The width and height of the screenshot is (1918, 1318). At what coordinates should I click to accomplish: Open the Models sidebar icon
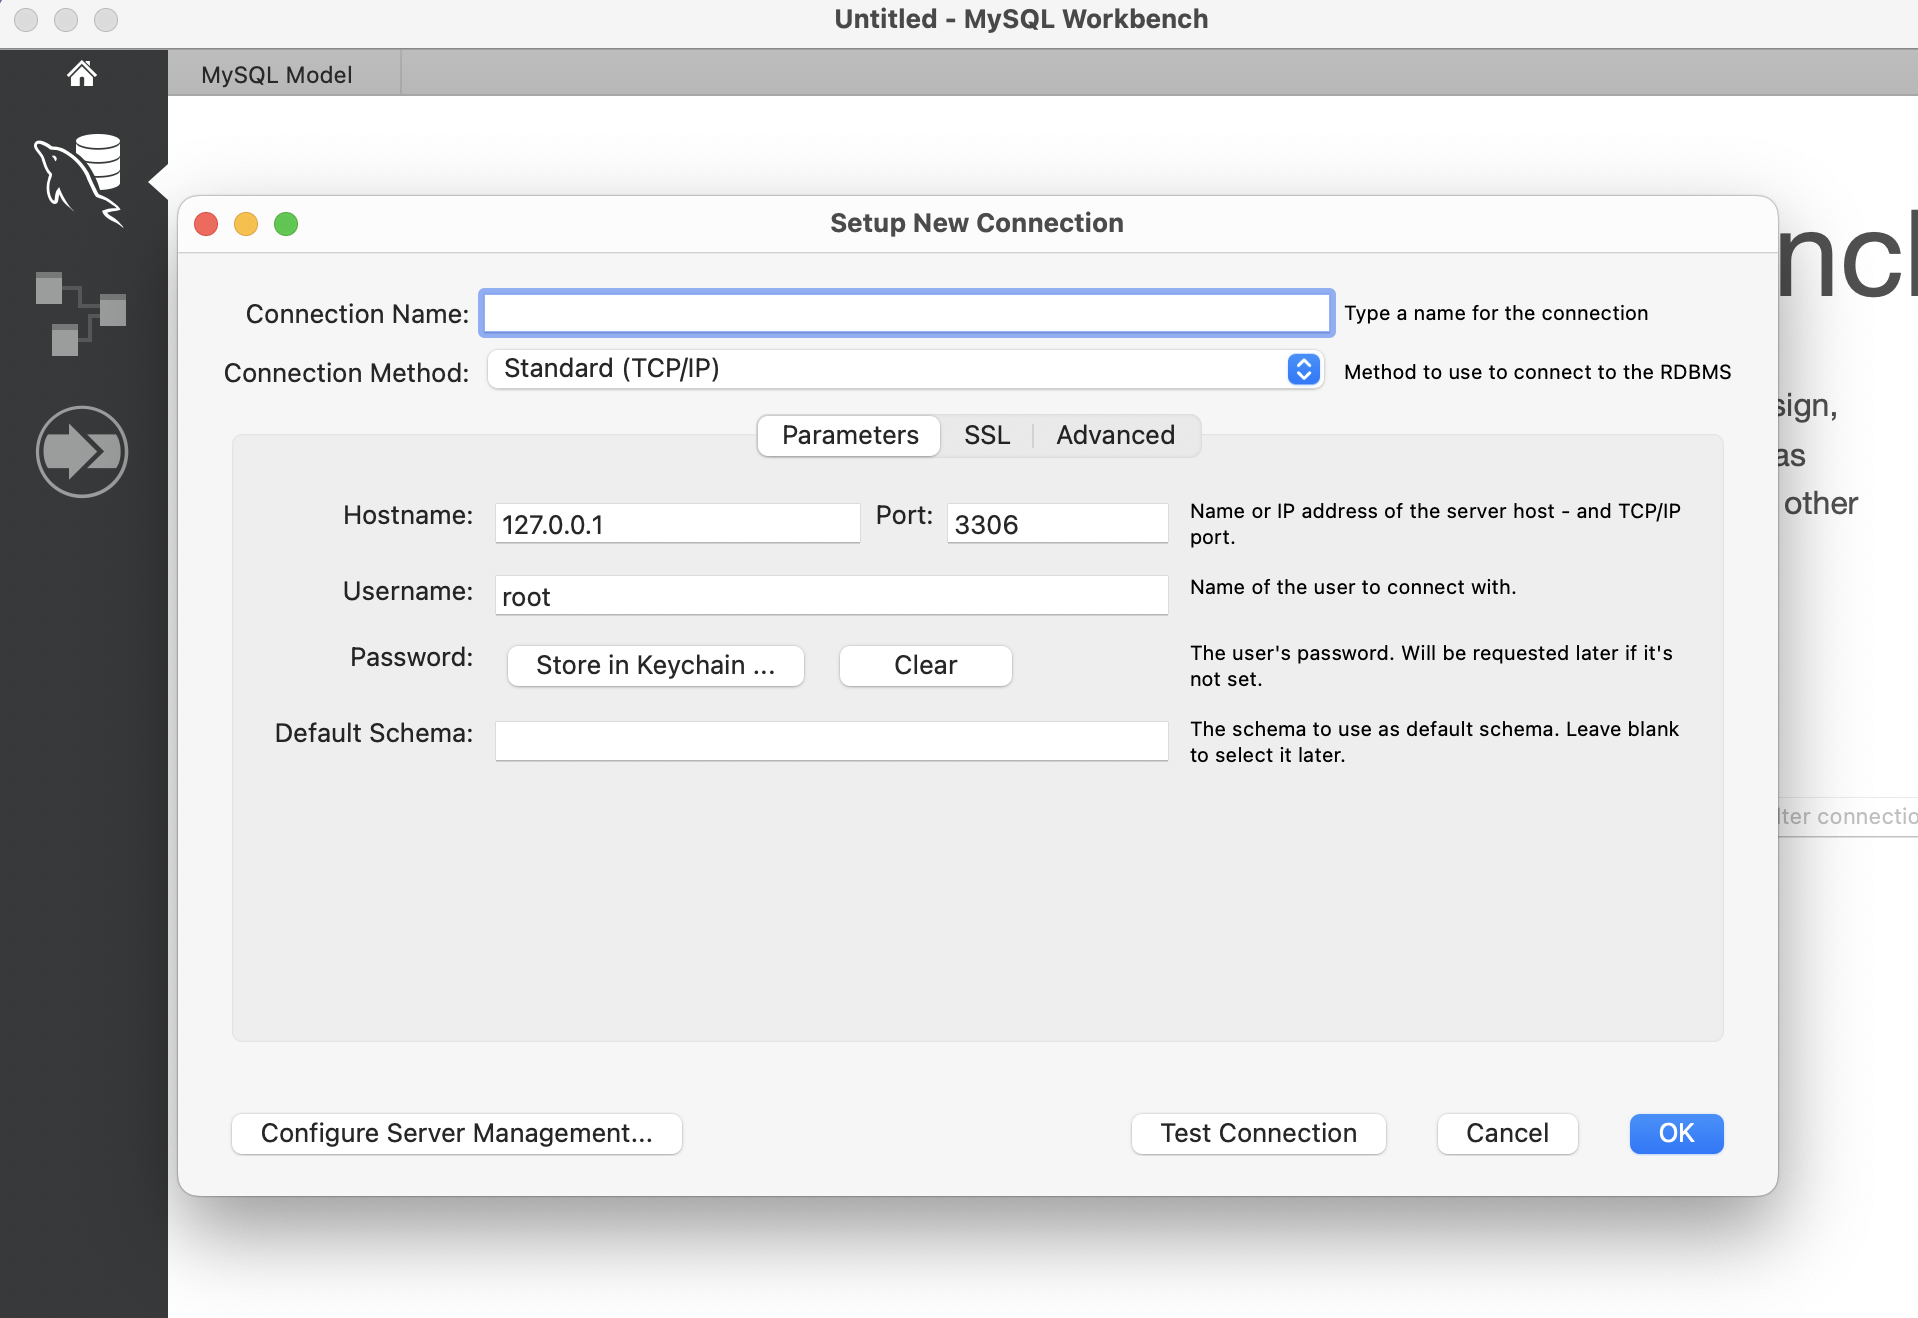coord(80,313)
